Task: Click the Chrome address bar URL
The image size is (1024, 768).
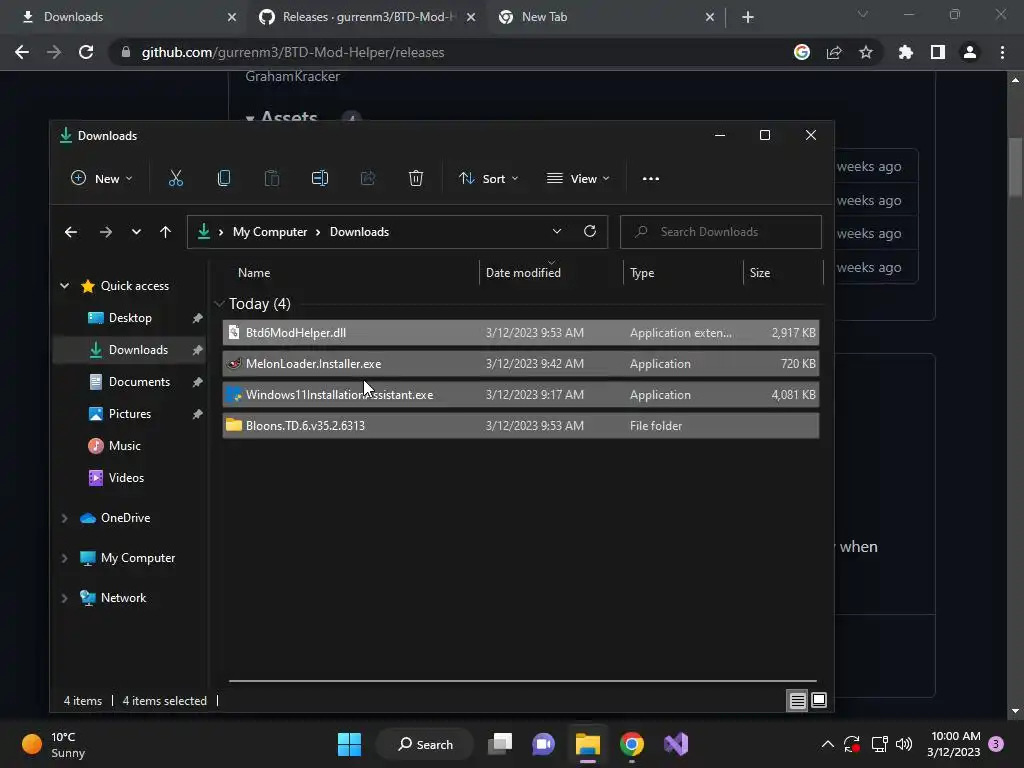Action: tap(293, 52)
